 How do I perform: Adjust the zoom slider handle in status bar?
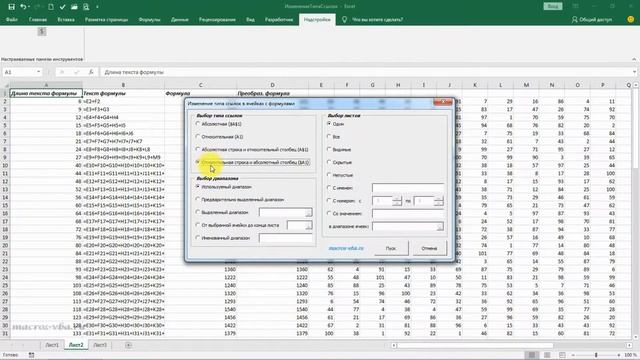(596, 355)
